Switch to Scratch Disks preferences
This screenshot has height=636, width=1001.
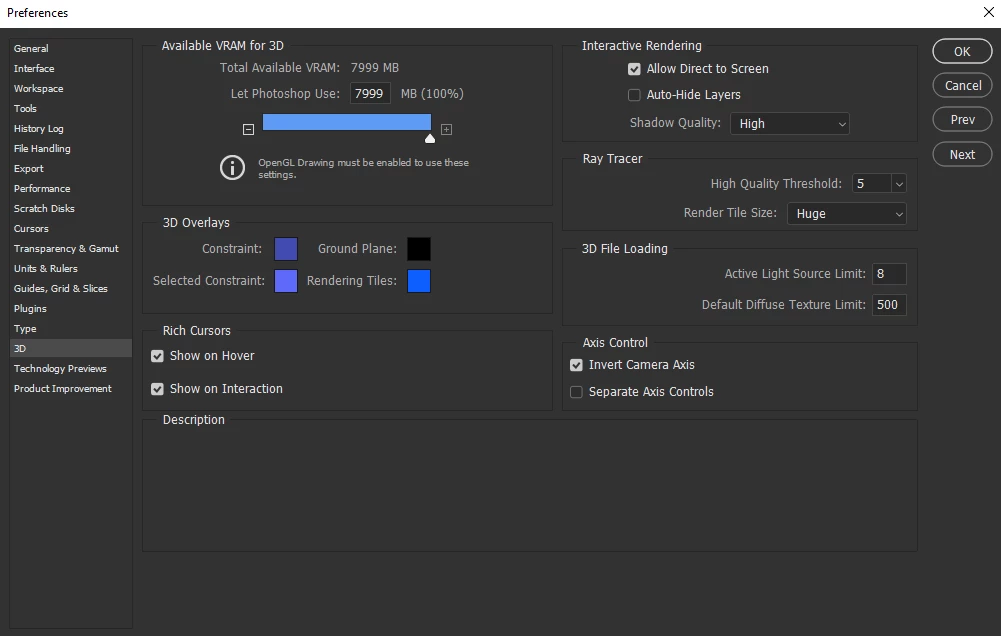[x=71, y=209]
